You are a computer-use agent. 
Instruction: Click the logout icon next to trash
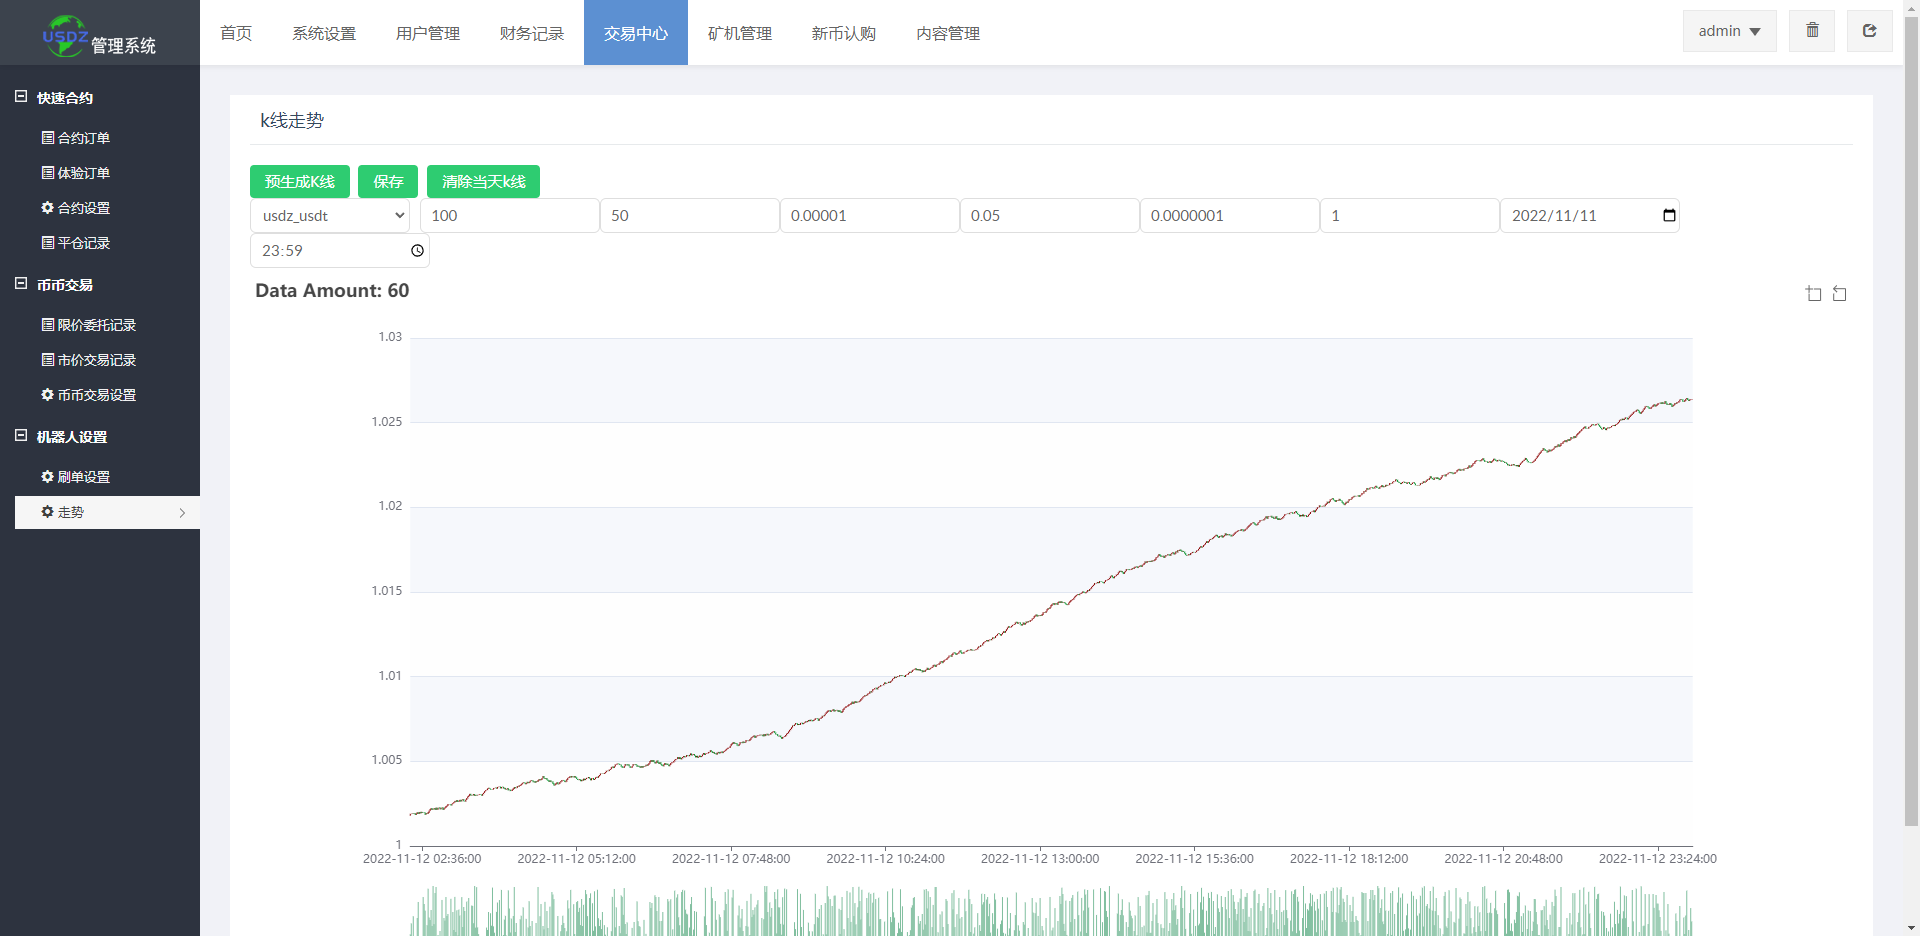pos(1869,31)
